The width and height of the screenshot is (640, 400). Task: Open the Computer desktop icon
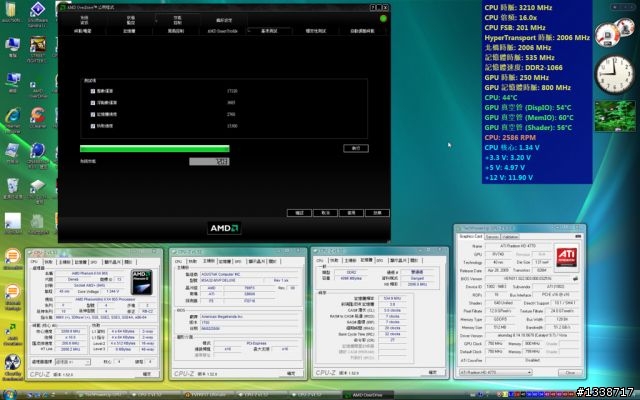[12, 47]
